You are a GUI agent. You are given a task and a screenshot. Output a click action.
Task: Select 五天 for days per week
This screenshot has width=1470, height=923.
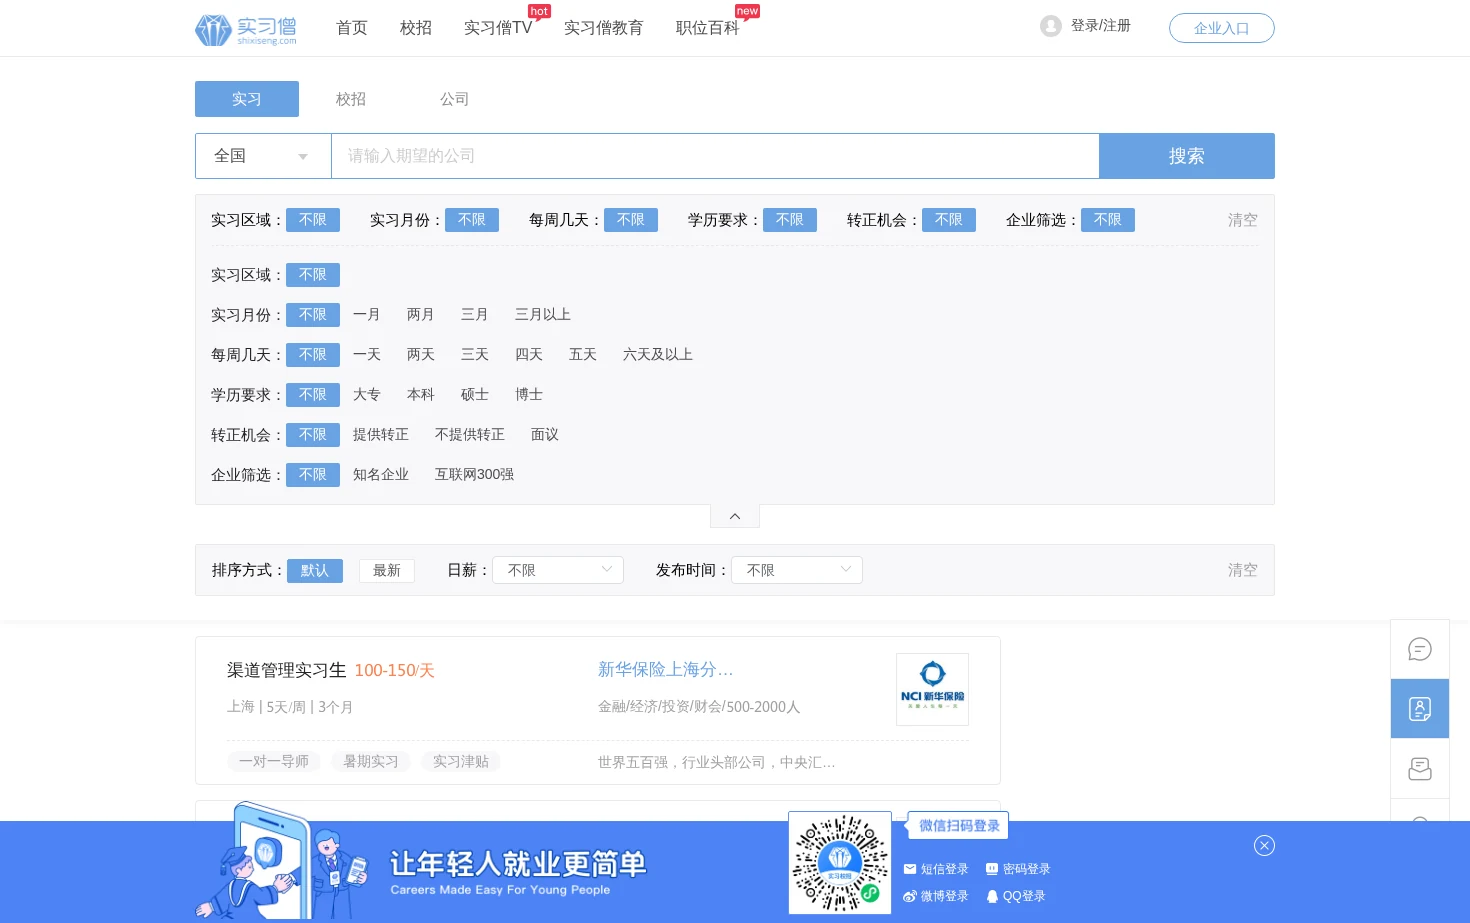583,355
